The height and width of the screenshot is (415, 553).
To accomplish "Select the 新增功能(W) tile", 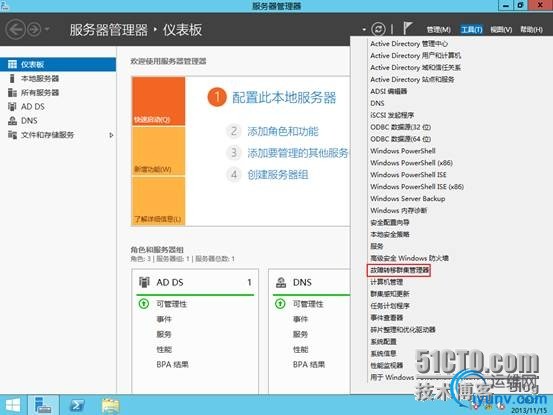I will tap(158, 151).
